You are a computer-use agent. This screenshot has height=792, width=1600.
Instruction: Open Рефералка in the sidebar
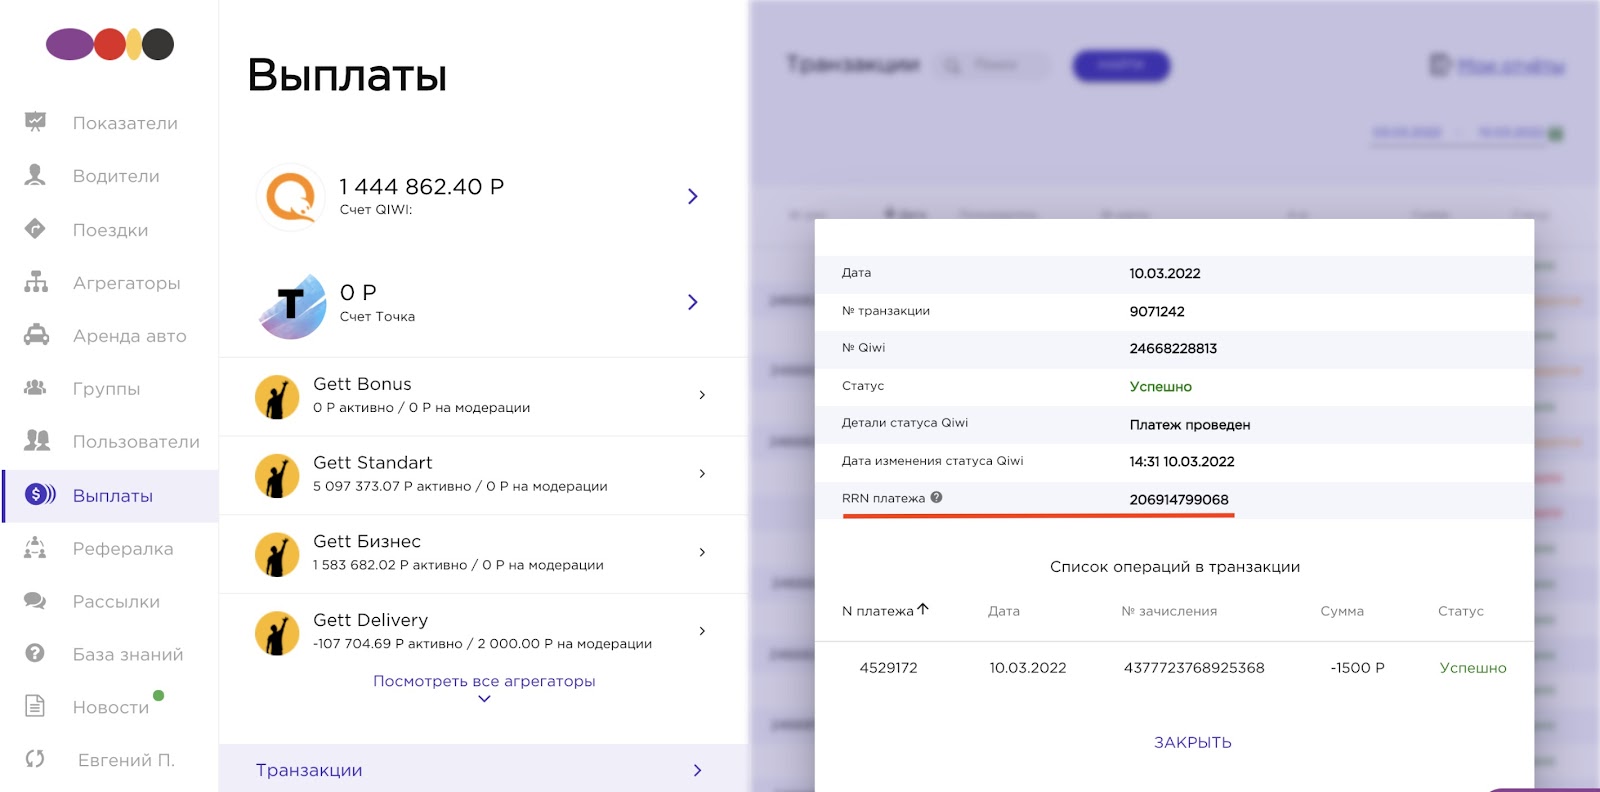(123, 549)
